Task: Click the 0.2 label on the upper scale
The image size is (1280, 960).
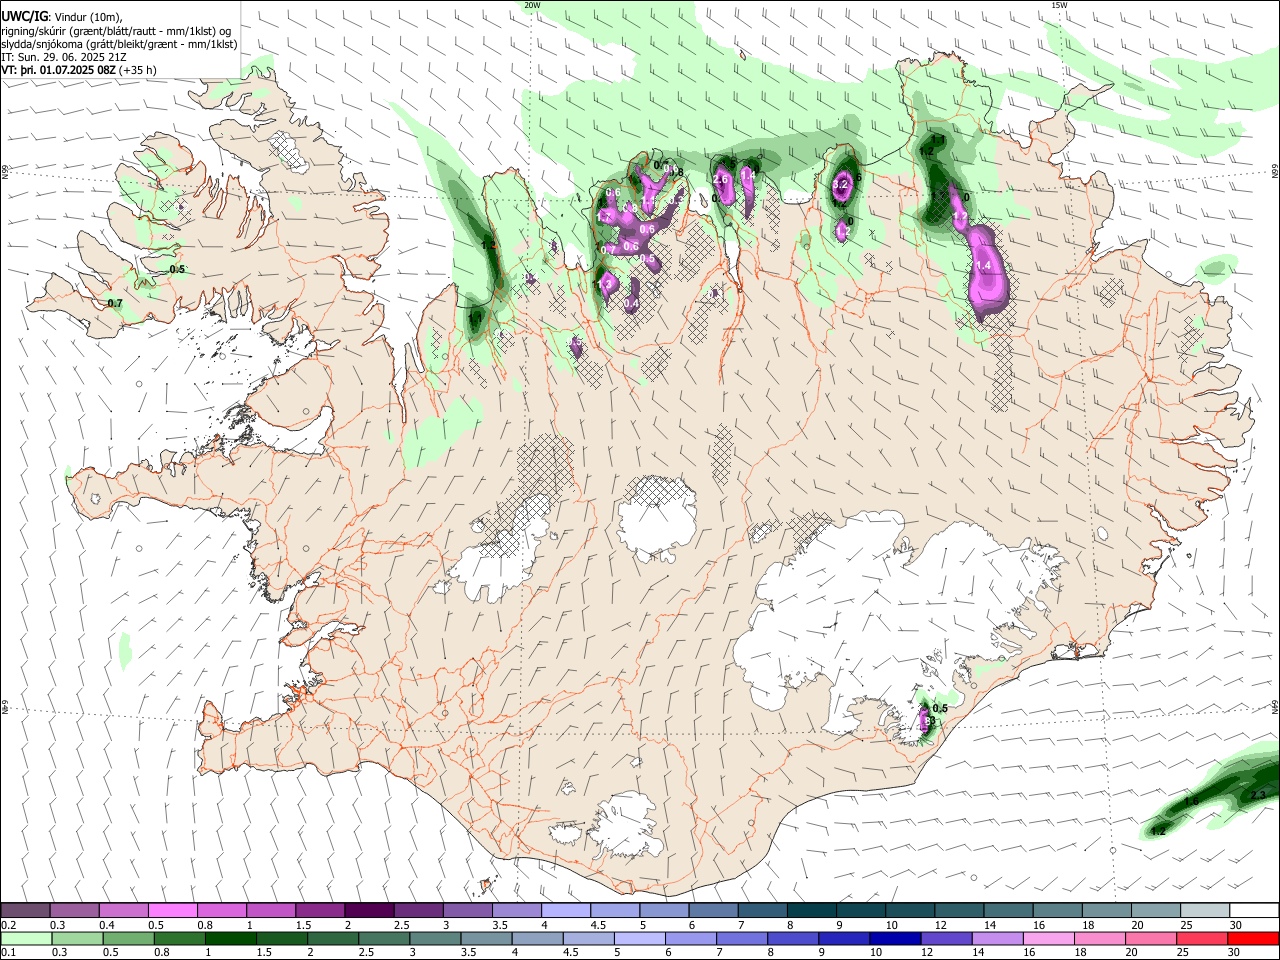Action: [9, 925]
